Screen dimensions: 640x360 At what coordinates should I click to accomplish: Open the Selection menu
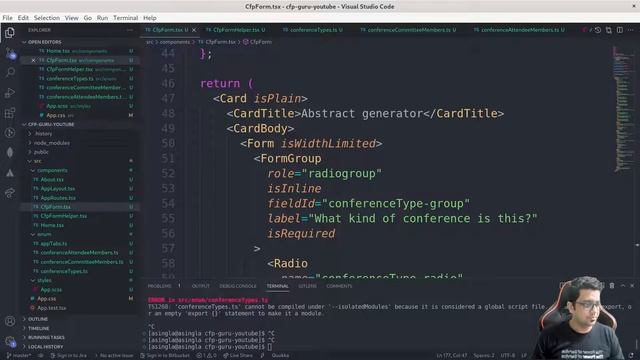coord(47,18)
